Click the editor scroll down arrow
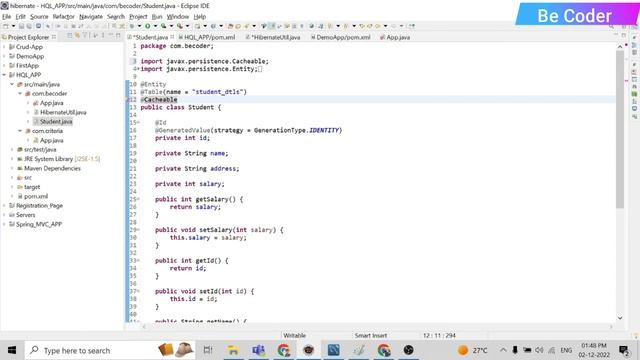 tap(620, 318)
